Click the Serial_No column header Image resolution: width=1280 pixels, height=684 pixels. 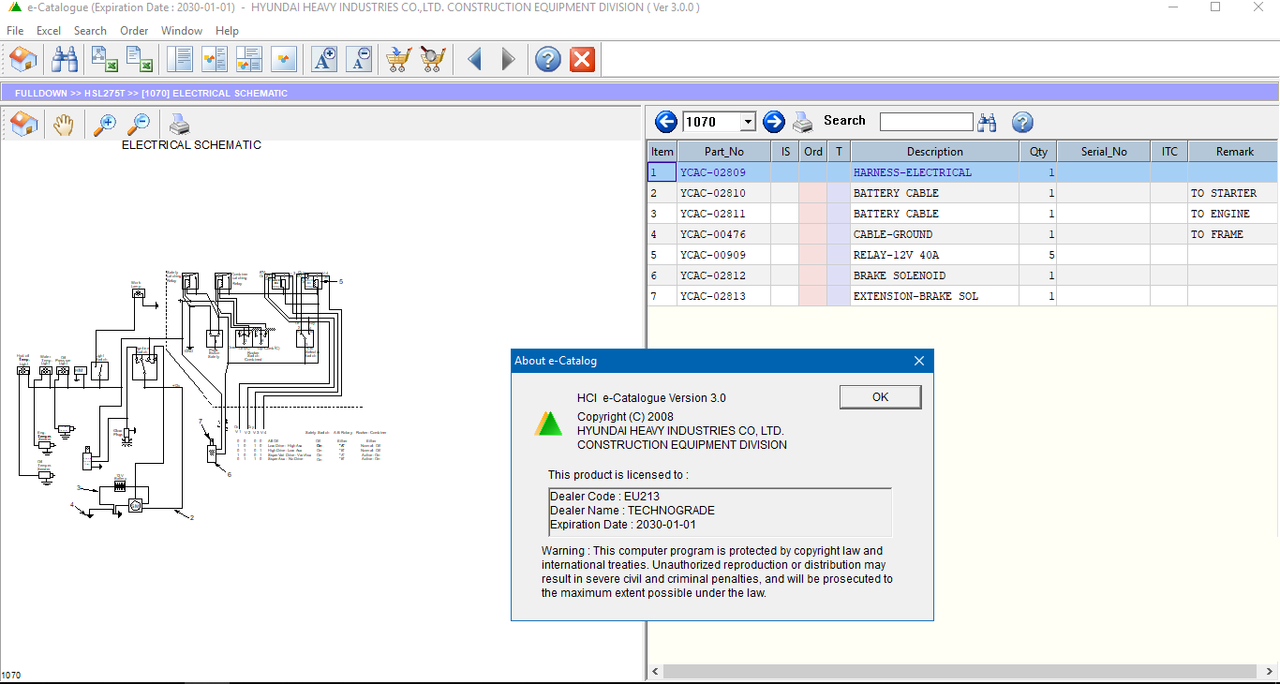(x=1104, y=152)
